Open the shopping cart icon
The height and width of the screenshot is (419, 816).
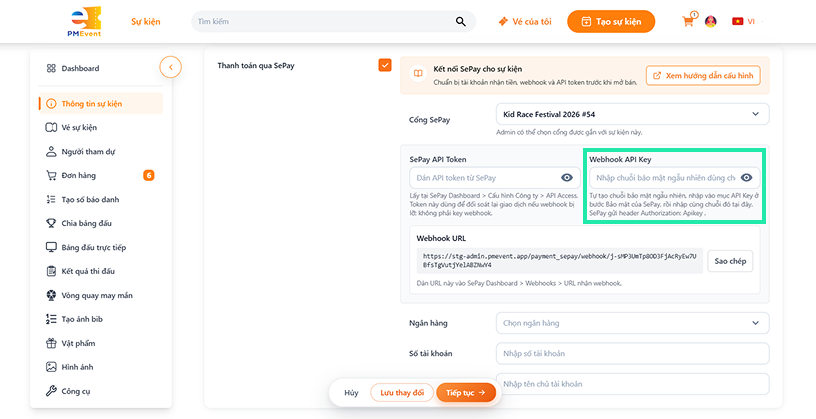pyautogui.click(x=688, y=22)
